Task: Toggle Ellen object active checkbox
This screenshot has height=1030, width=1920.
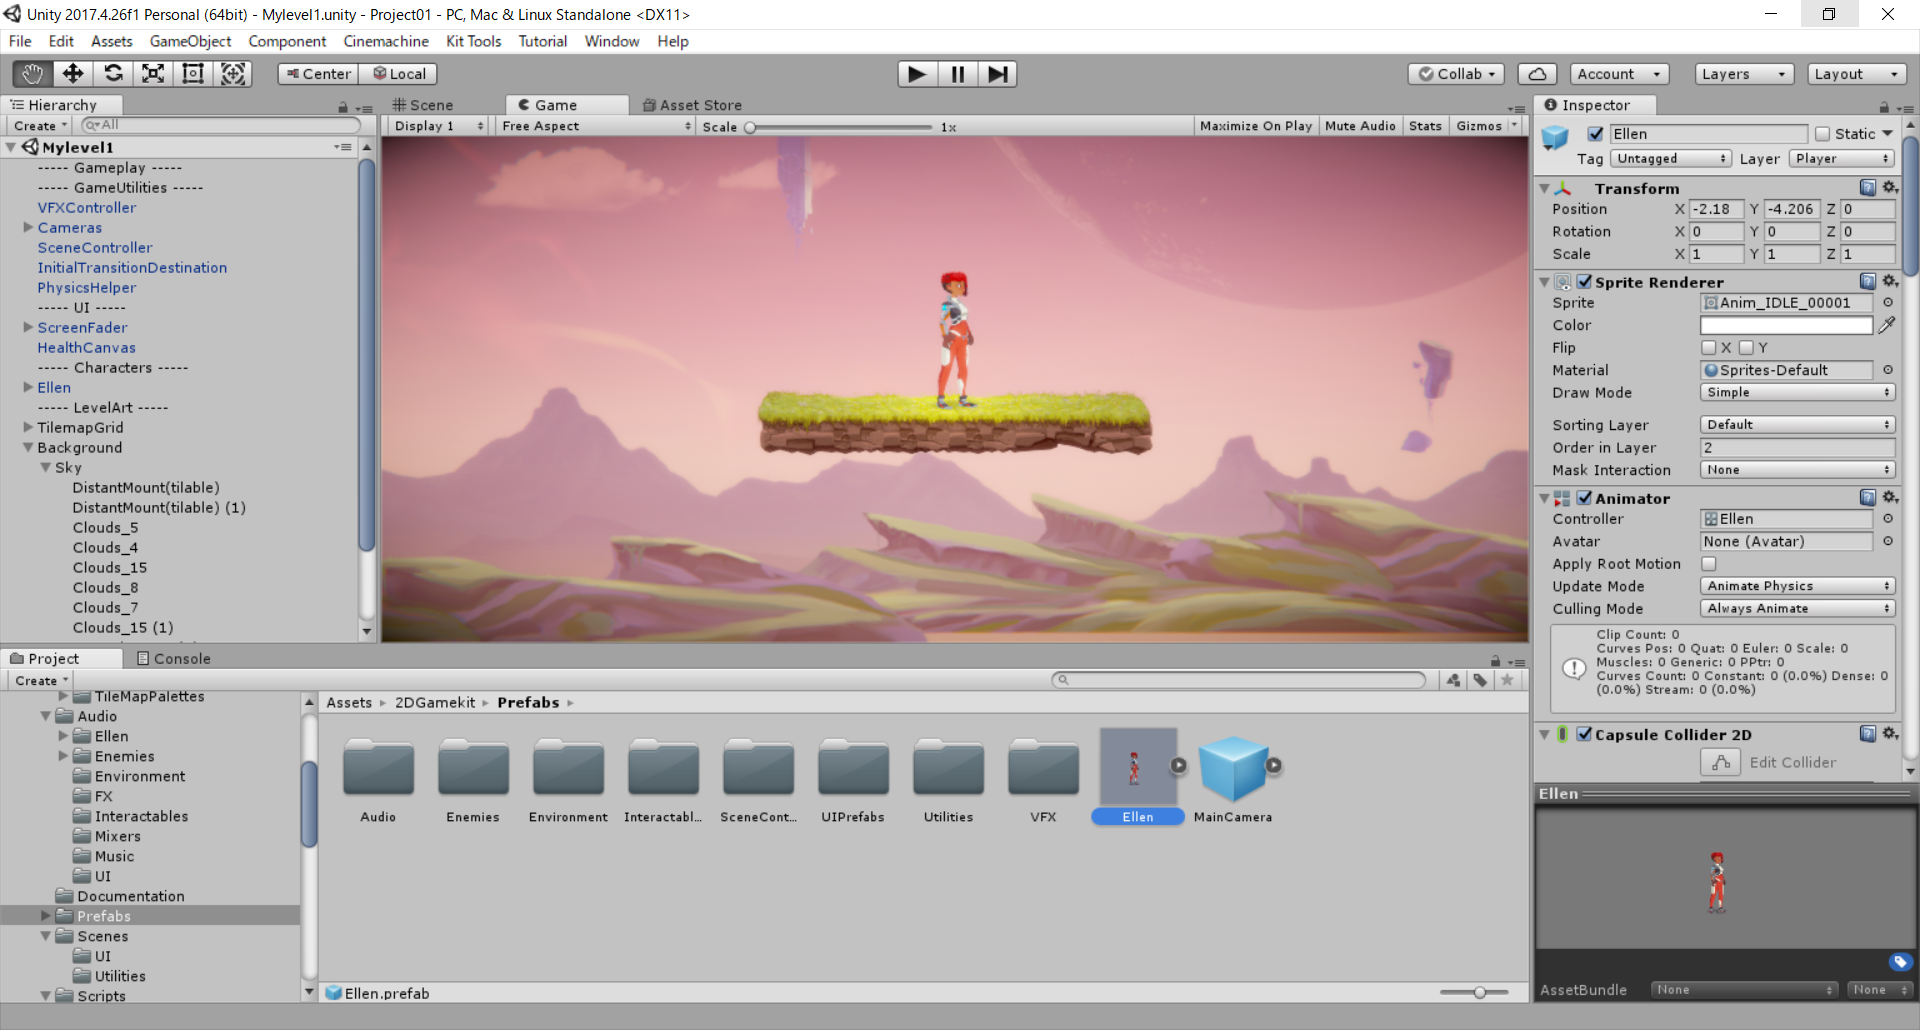Action: 1595,134
